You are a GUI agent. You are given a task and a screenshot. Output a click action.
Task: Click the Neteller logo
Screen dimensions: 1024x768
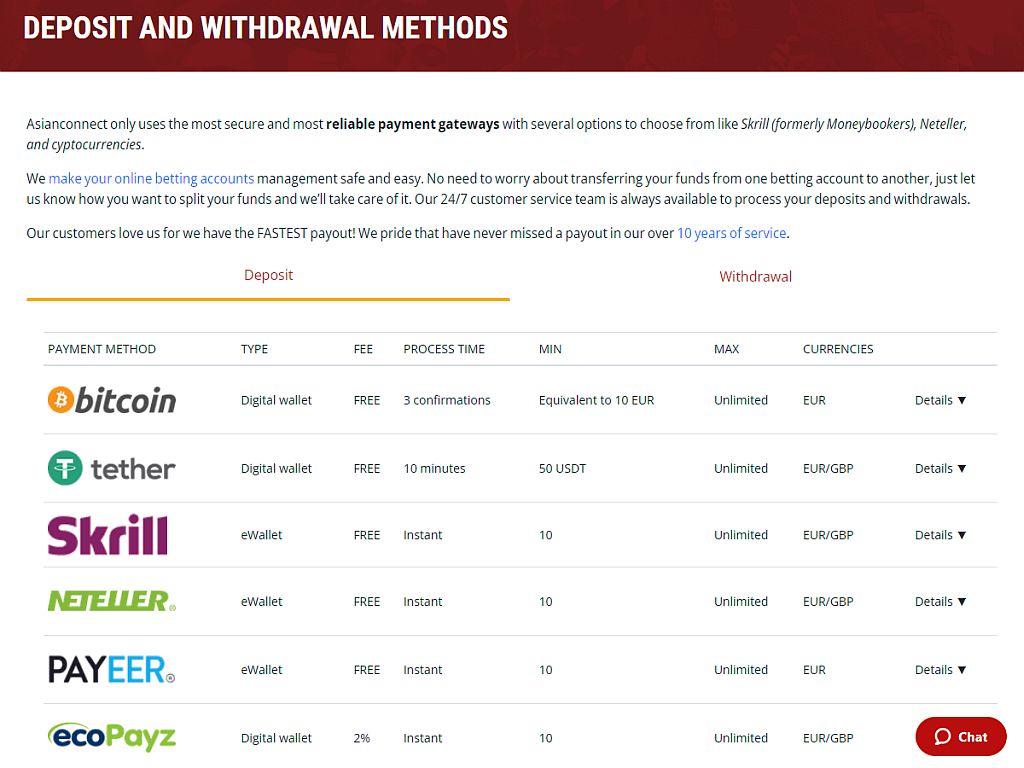(112, 601)
